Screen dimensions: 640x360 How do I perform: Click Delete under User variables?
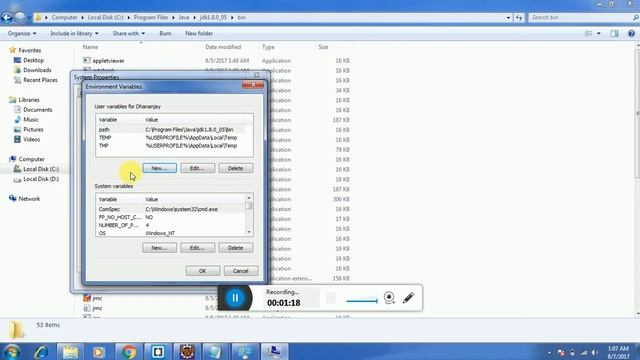pyautogui.click(x=236, y=168)
